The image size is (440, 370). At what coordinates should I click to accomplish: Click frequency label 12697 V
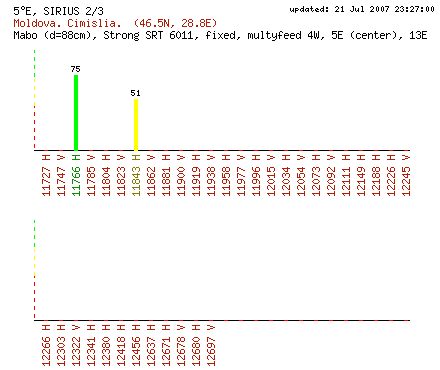pos(211,345)
